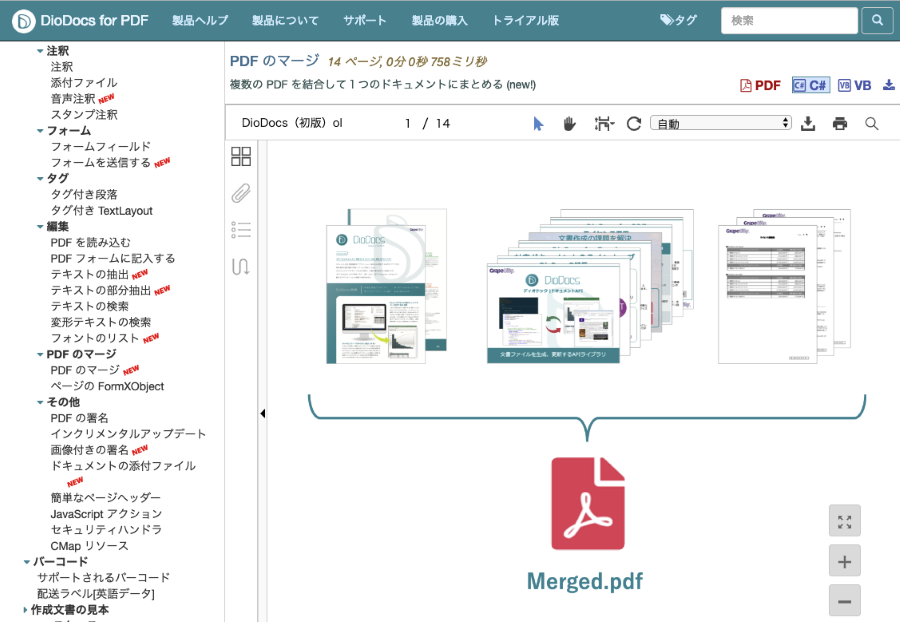Open the snapshot selection tool

tap(604, 123)
